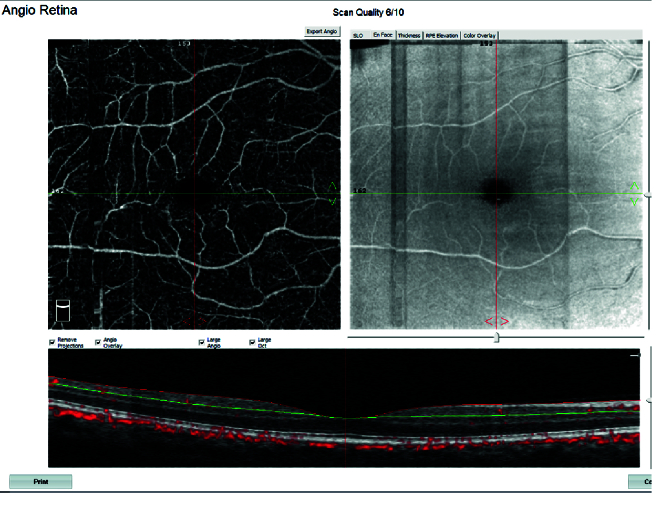Enable the Large Angio checkbox
The image size is (658, 523).
click(202, 342)
